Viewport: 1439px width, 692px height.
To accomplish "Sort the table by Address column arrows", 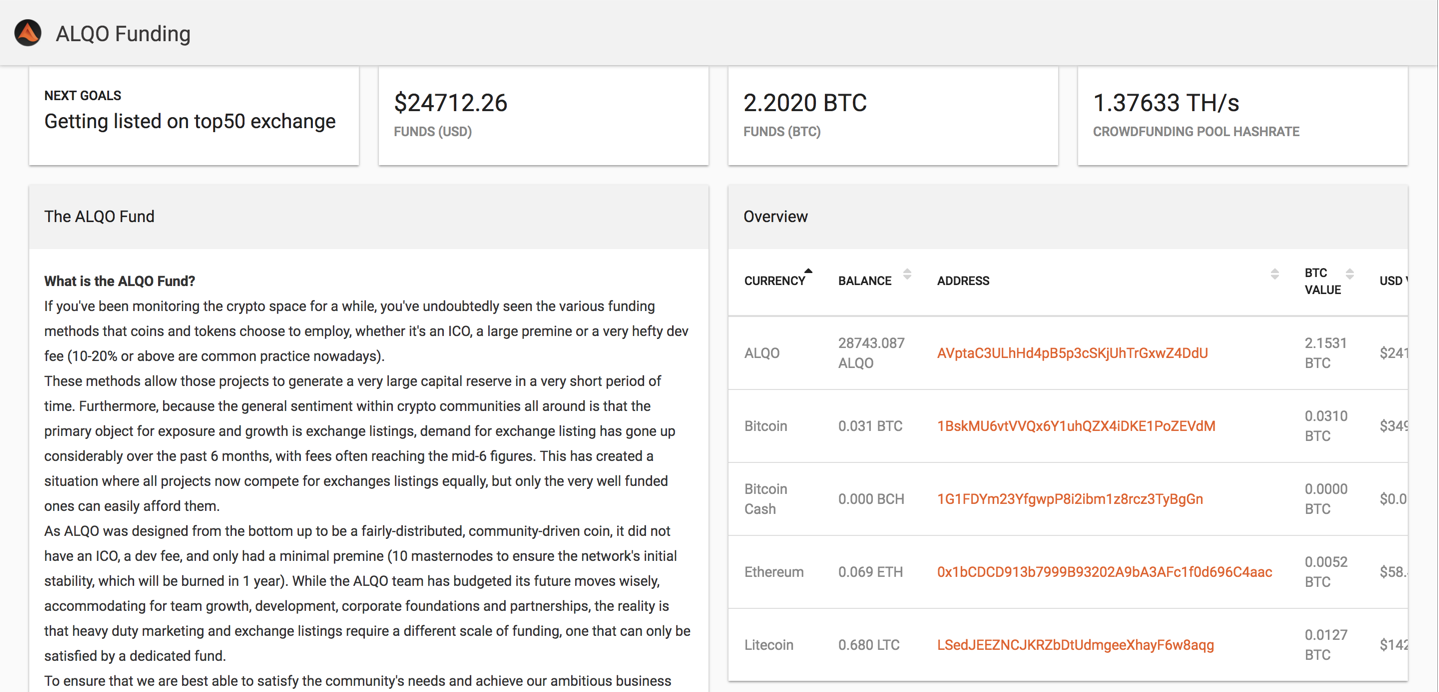I will 1274,274.
